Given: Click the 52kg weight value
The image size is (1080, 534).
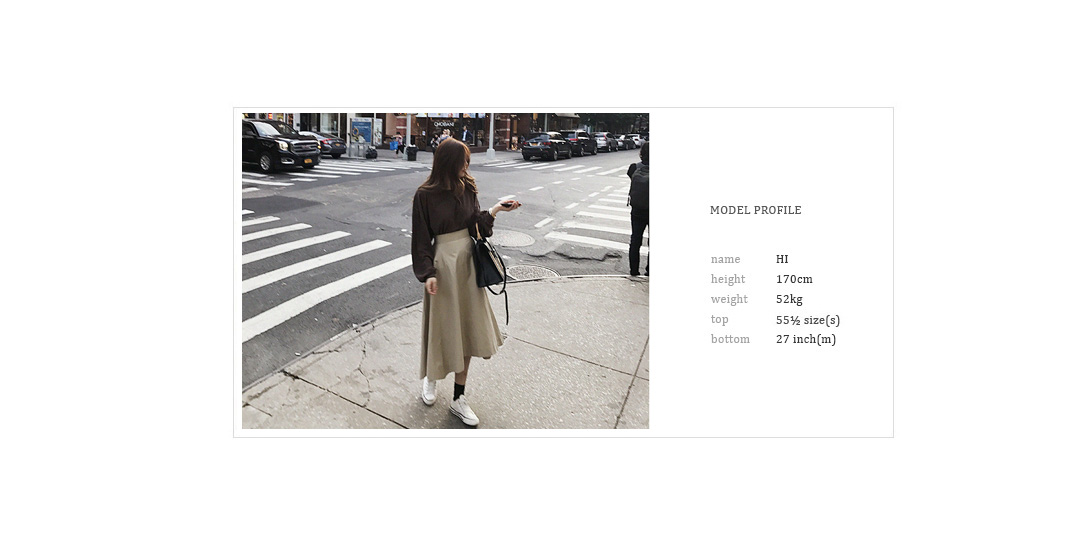Looking at the screenshot, I should click(789, 299).
